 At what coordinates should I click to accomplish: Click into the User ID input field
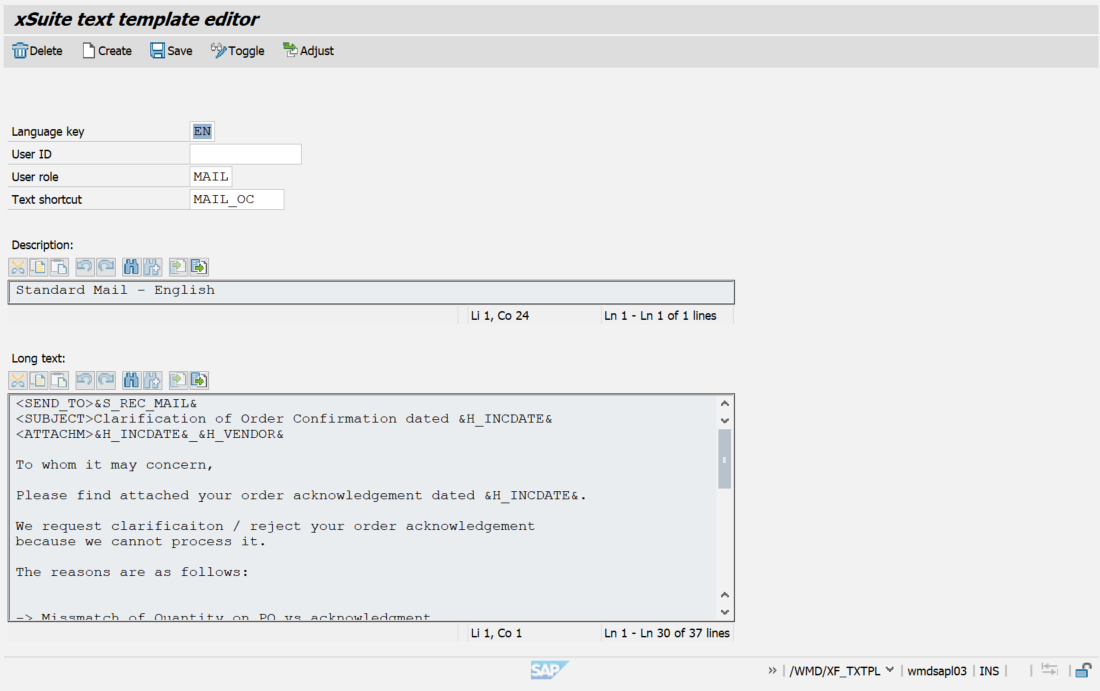tap(245, 154)
